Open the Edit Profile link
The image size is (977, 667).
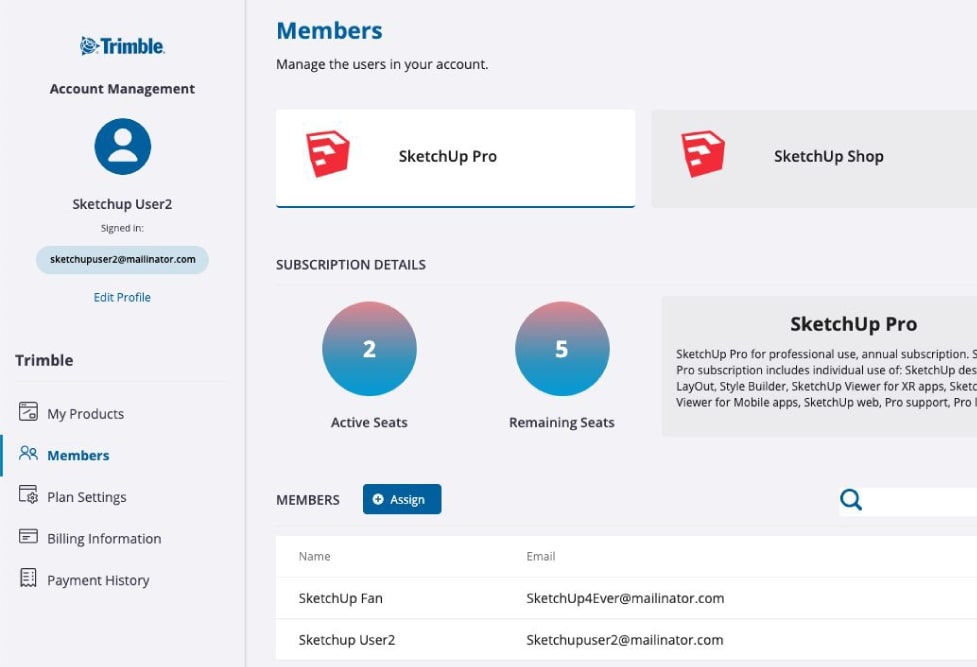click(x=122, y=297)
